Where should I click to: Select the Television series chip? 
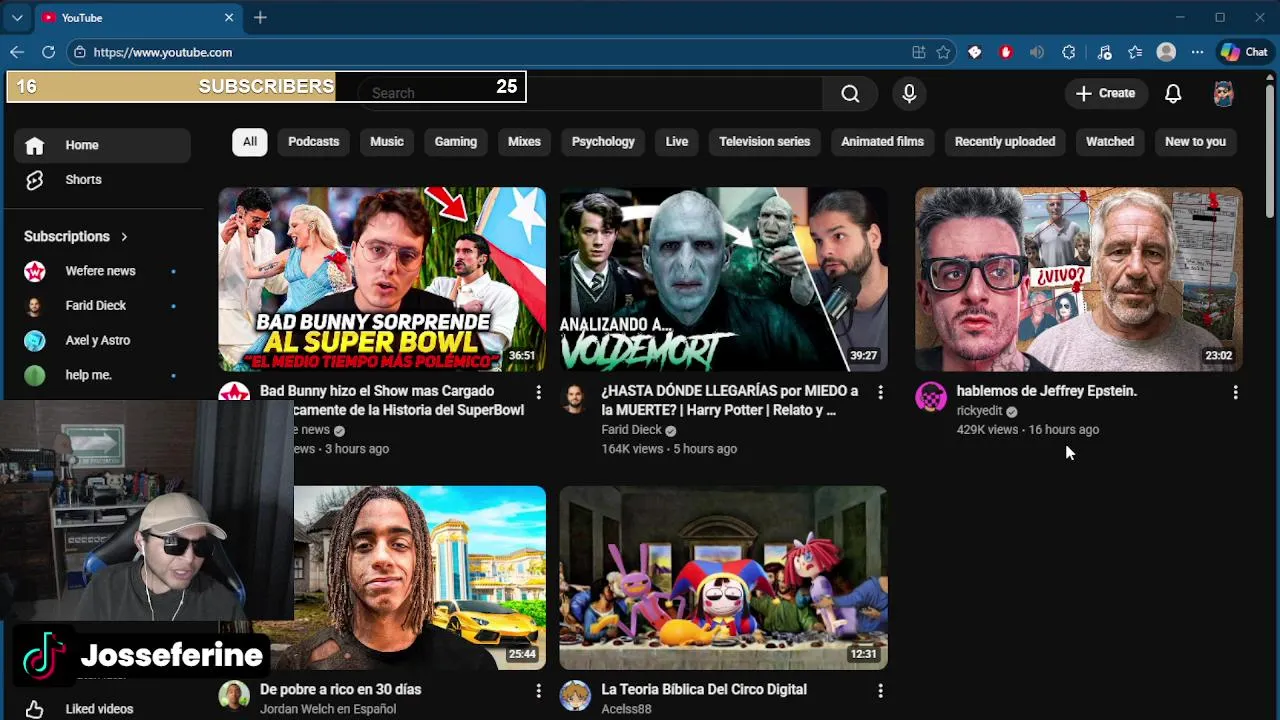tap(764, 142)
